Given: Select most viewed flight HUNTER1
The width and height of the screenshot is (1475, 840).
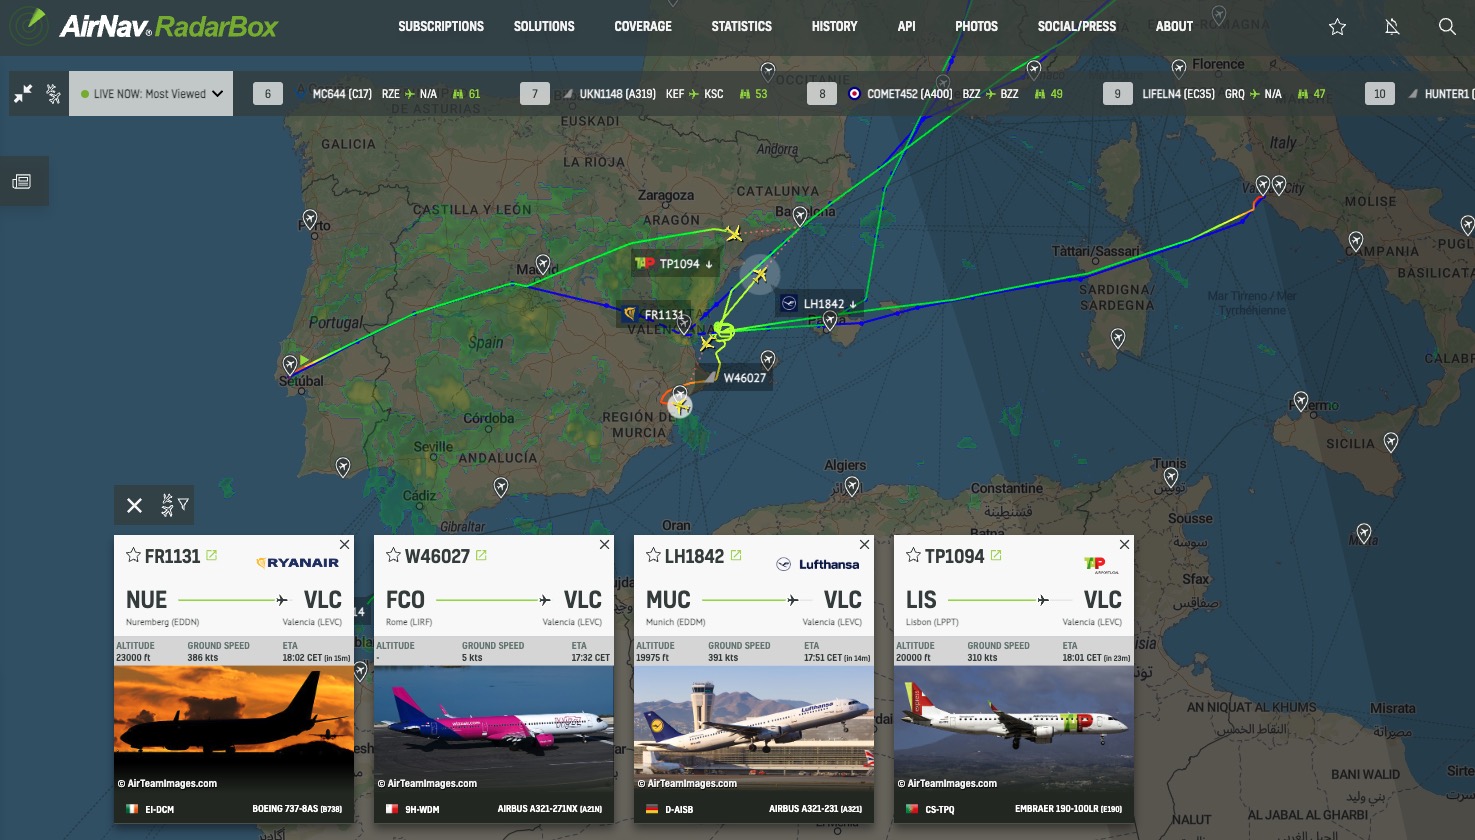Looking at the screenshot, I should pyautogui.click(x=1447, y=94).
